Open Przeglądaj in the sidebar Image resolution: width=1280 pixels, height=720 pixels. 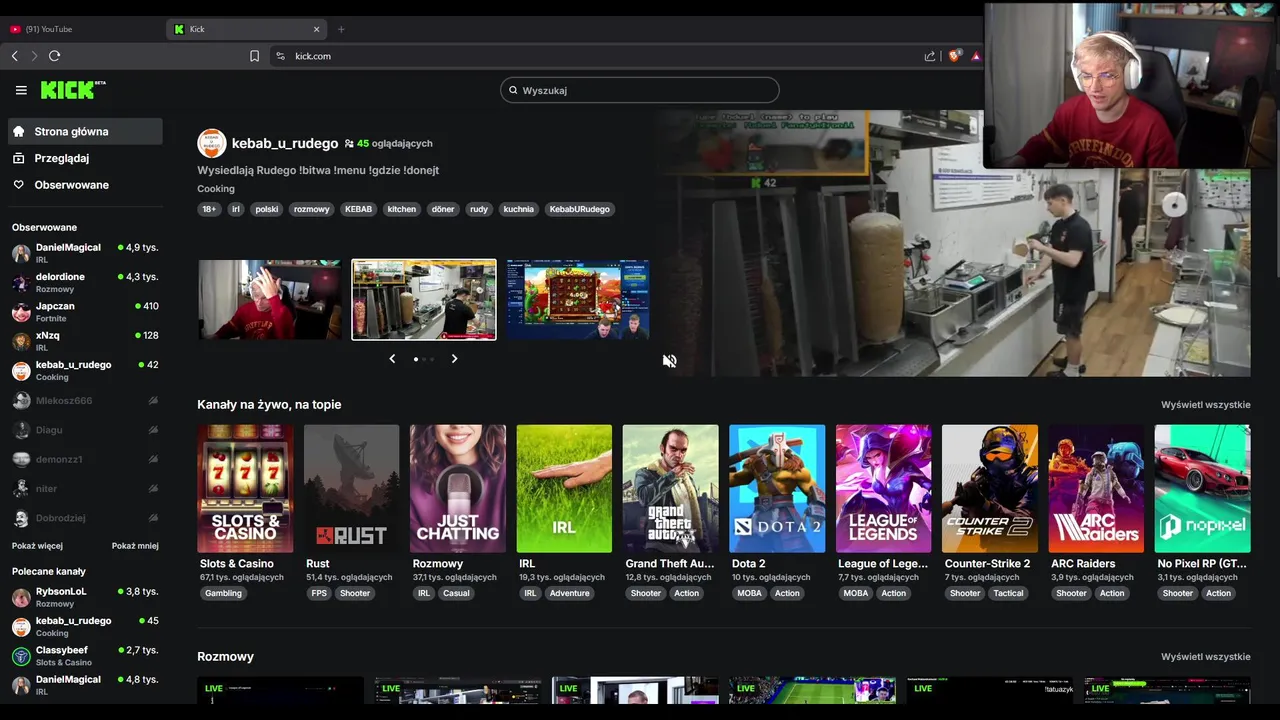[x=85, y=158]
